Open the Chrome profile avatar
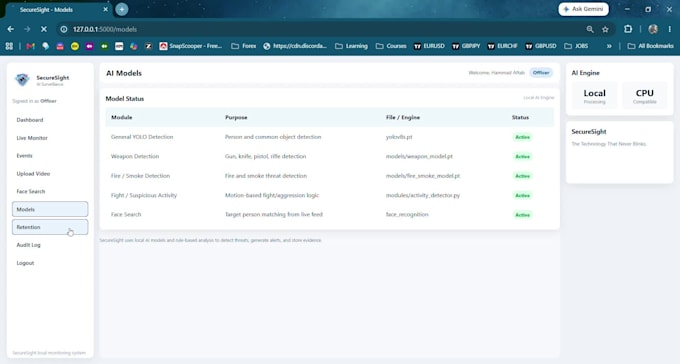Viewport: 680px width, 364px height. click(x=653, y=29)
